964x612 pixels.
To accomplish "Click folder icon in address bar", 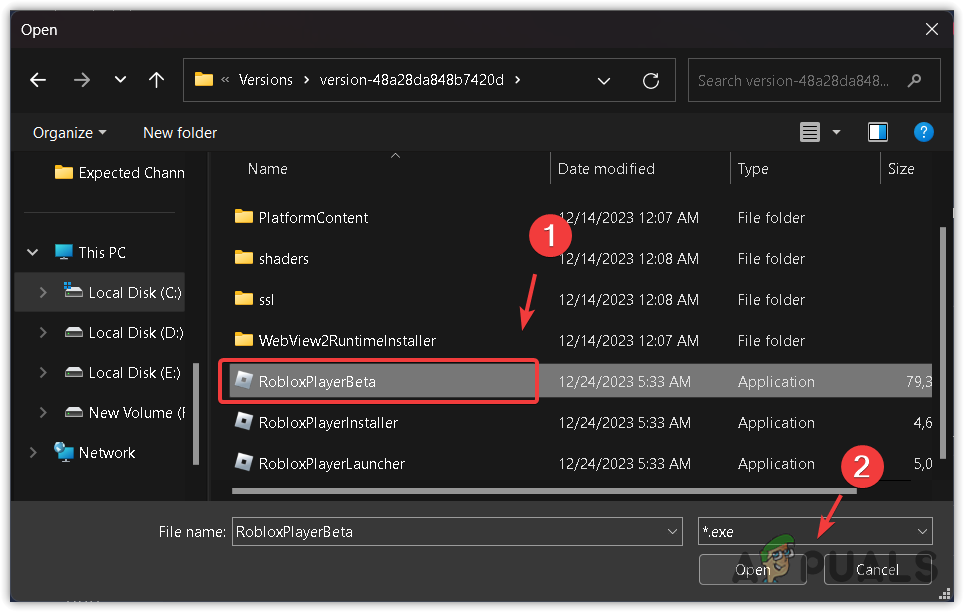I will (203, 79).
